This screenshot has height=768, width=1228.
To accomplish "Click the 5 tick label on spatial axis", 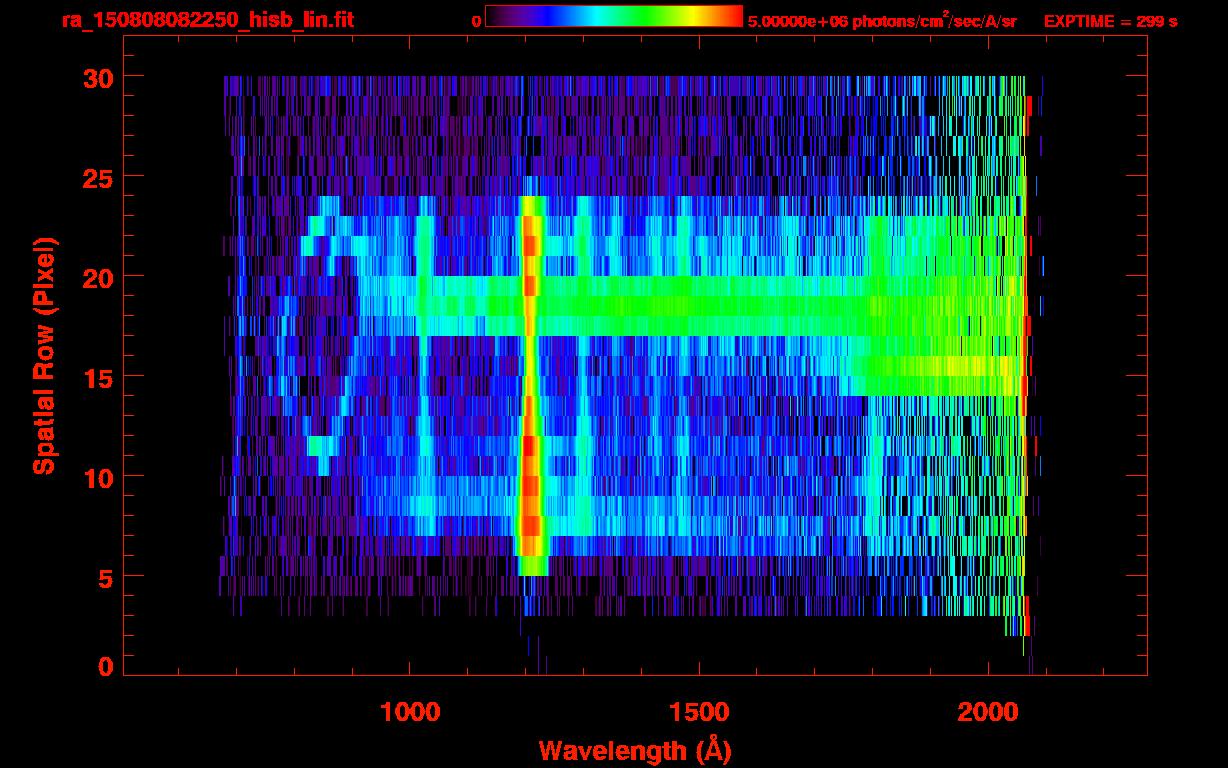I will [105, 577].
